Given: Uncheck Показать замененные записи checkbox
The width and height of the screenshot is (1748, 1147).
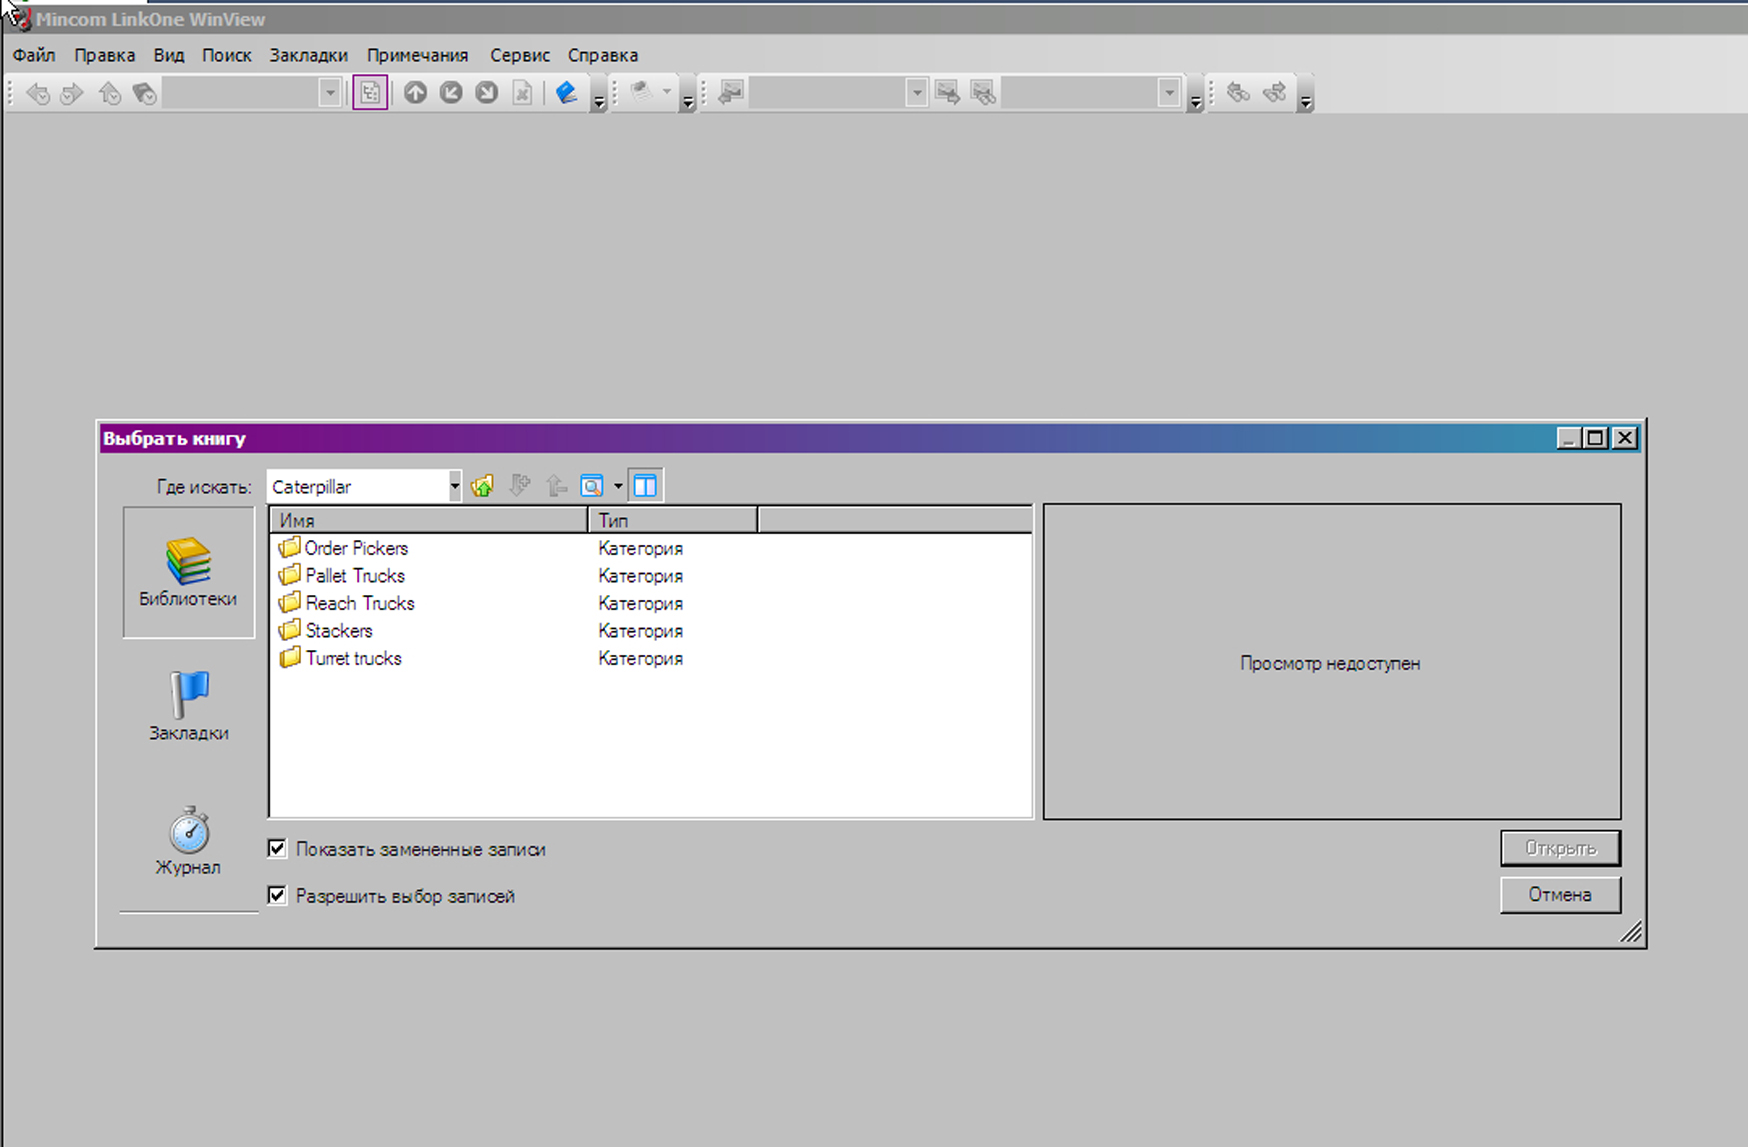Looking at the screenshot, I should pos(277,849).
